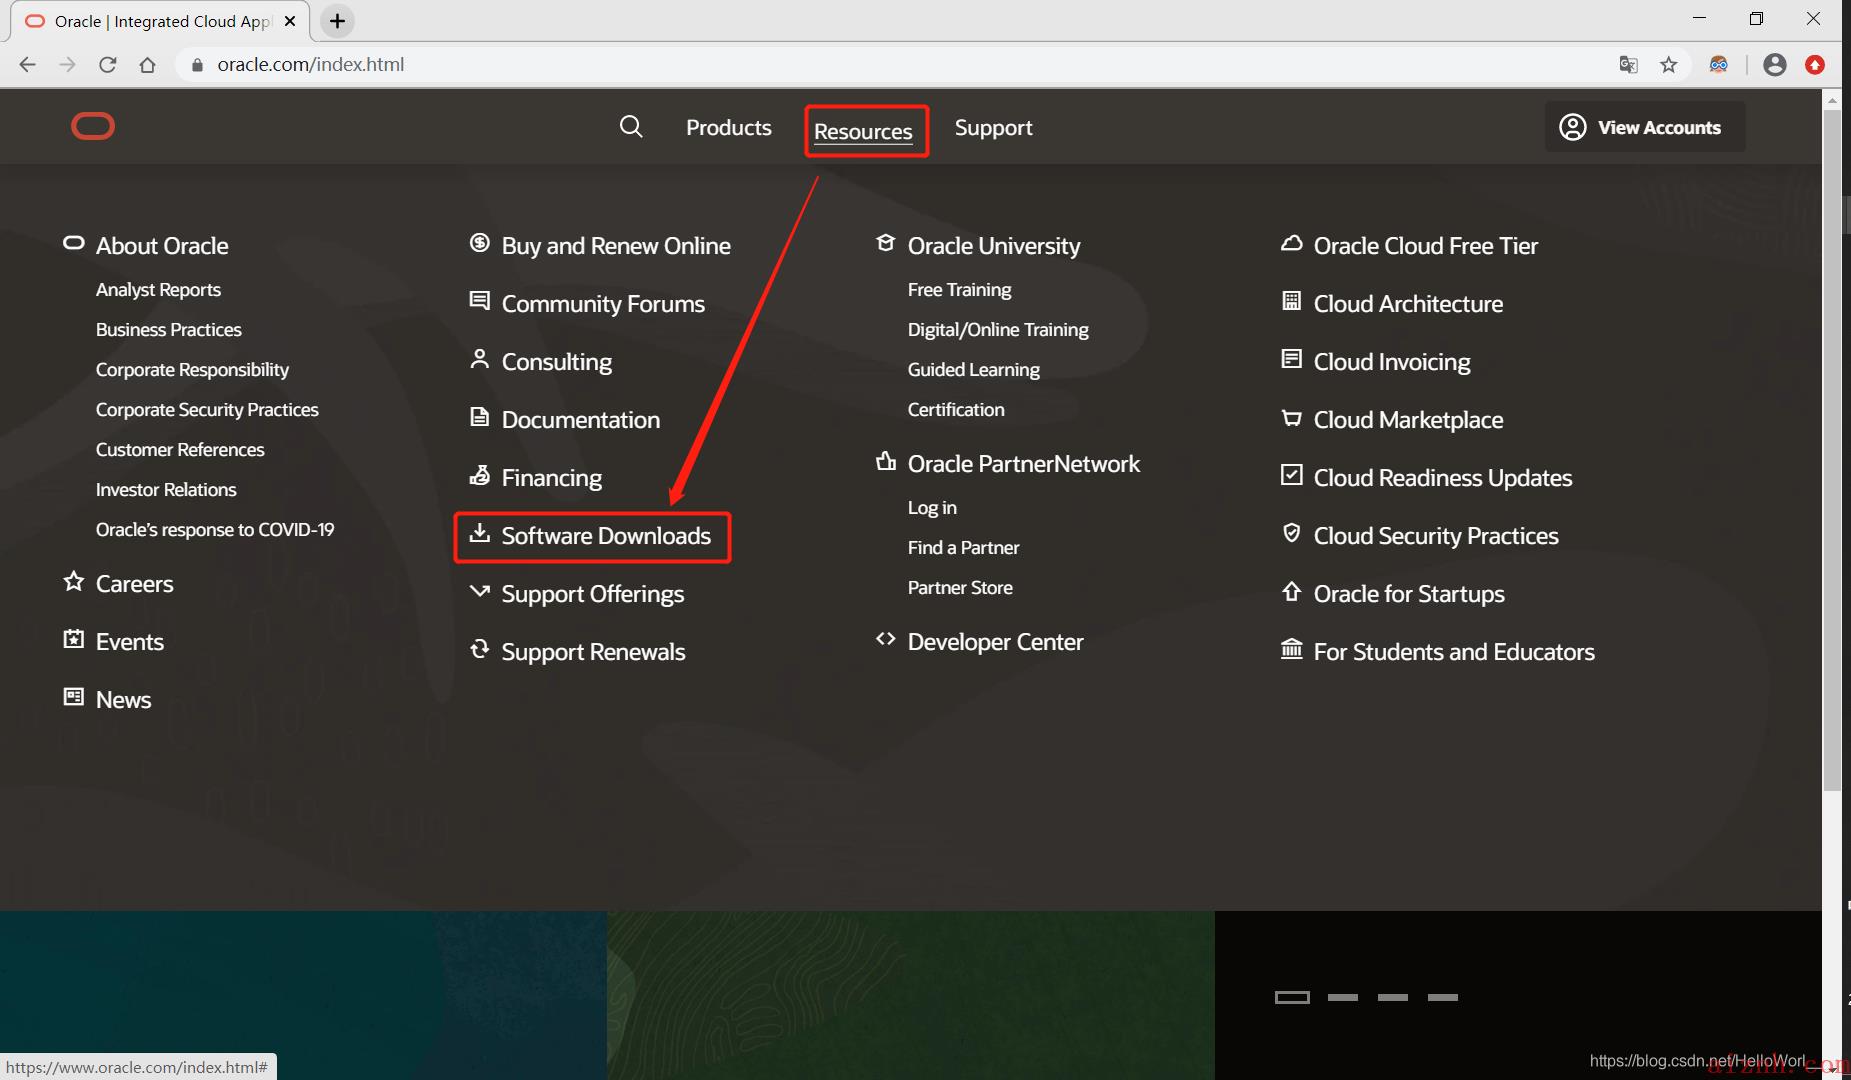The height and width of the screenshot is (1080, 1851).
Task: Open the search magnifier icon
Action: point(631,126)
